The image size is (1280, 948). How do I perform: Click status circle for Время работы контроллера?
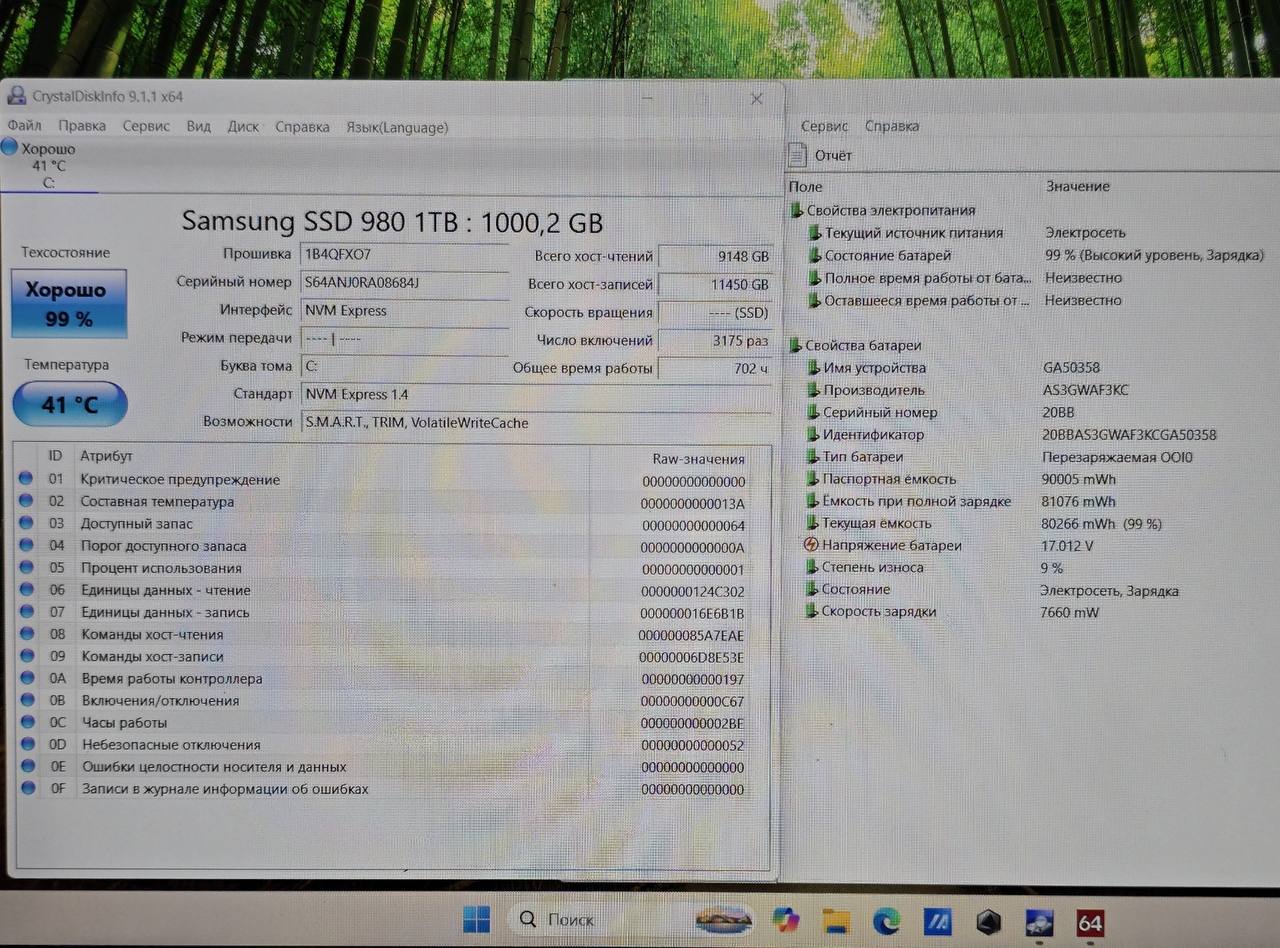[x=27, y=678]
